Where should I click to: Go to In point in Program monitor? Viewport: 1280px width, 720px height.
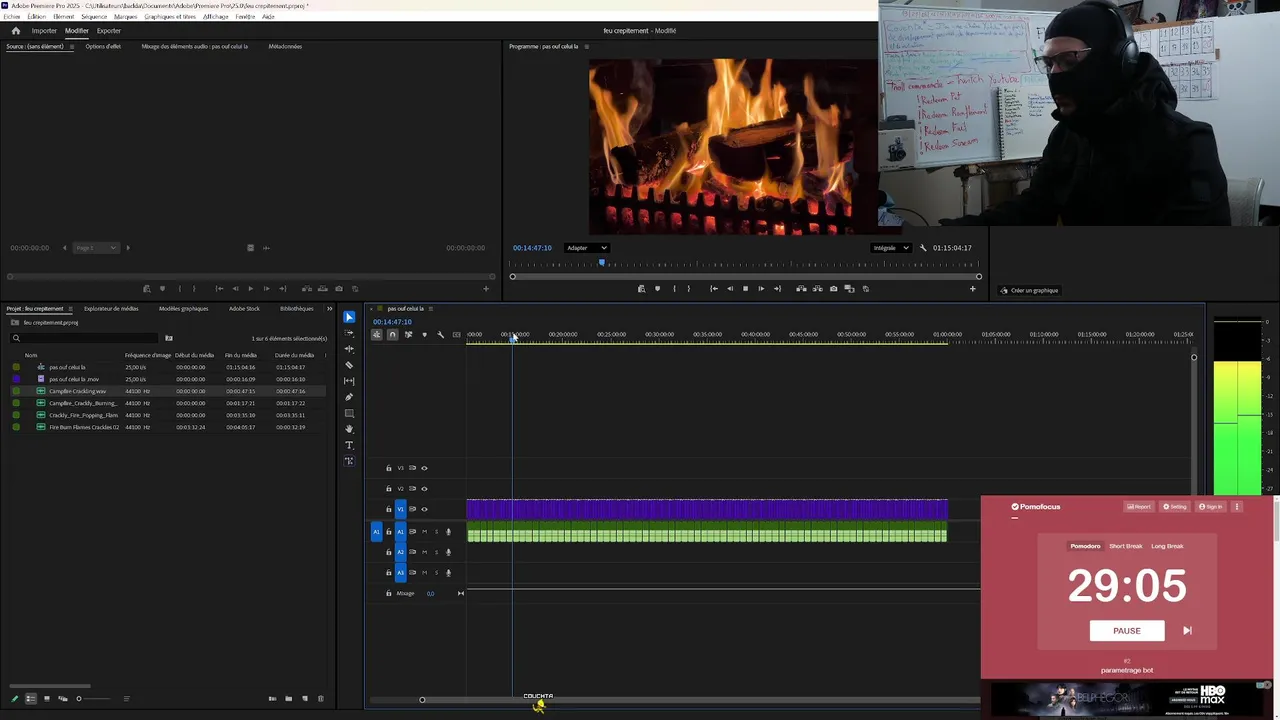713,289
